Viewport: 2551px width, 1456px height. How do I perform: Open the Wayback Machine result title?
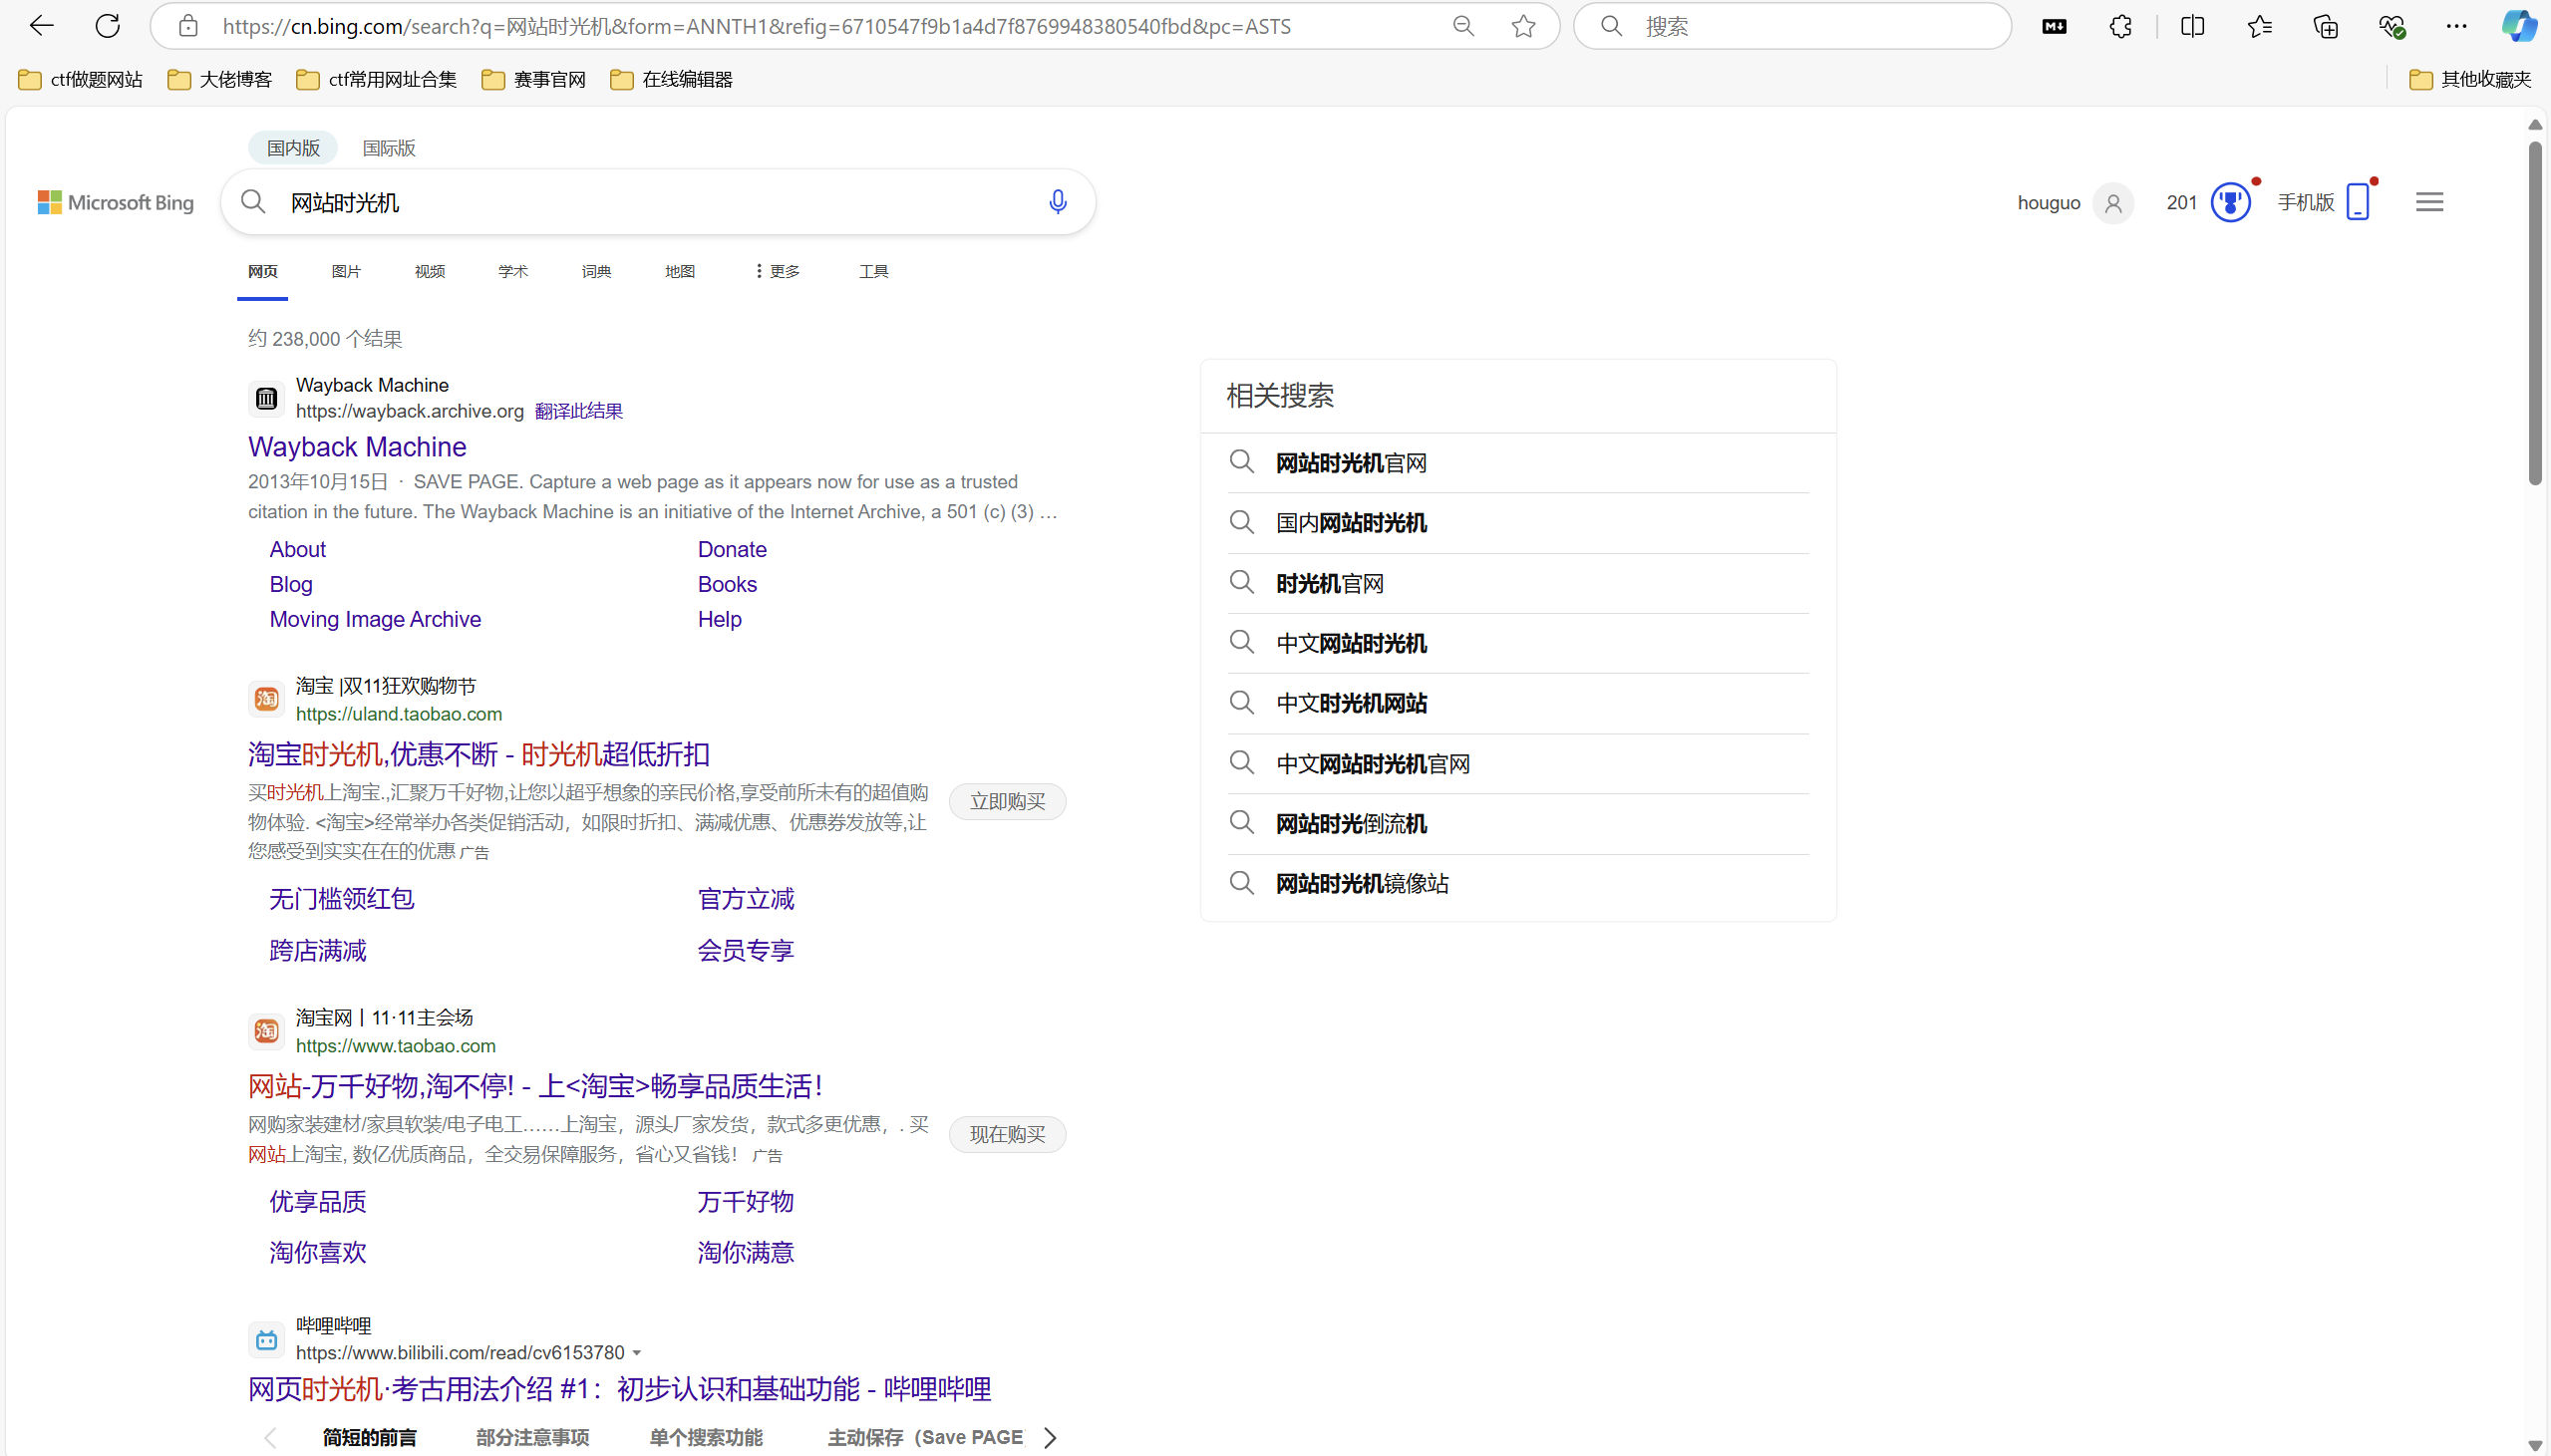pos(357,446)
